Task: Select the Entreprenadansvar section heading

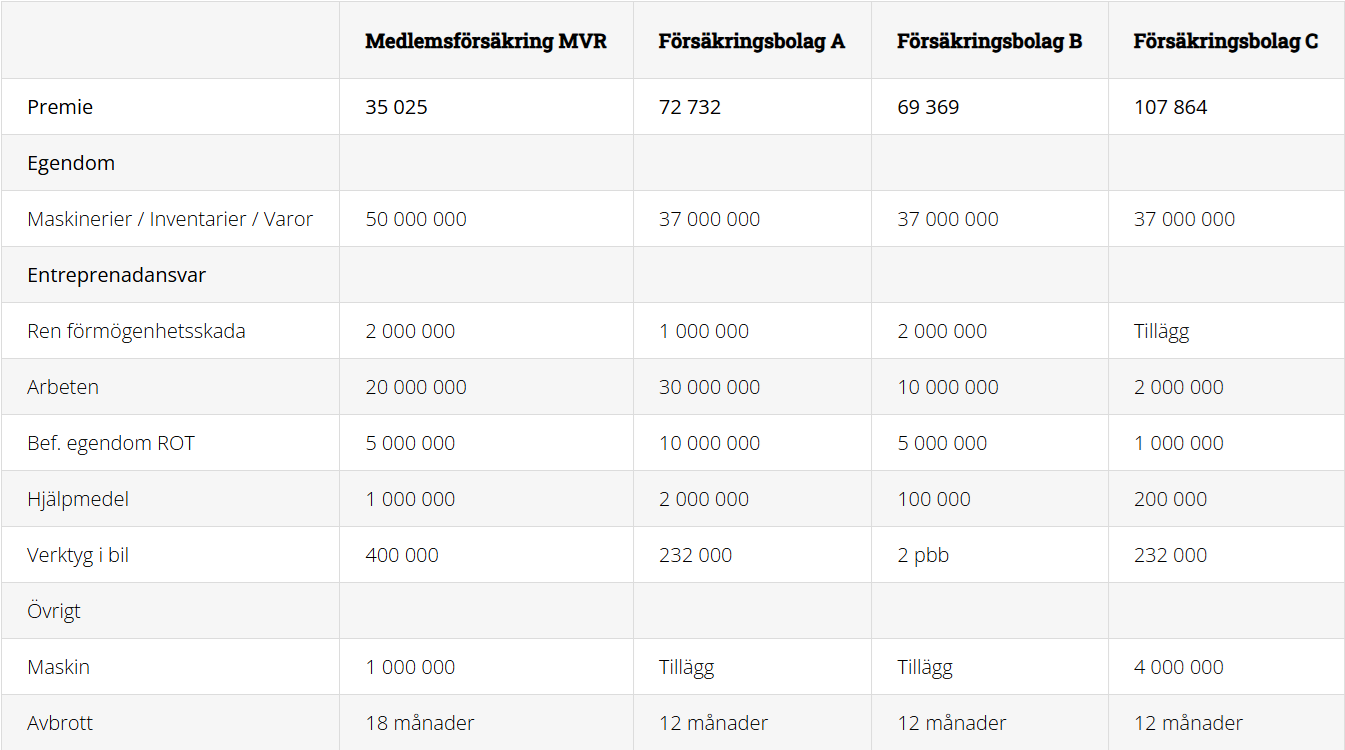Action: (x=116, y=275)
